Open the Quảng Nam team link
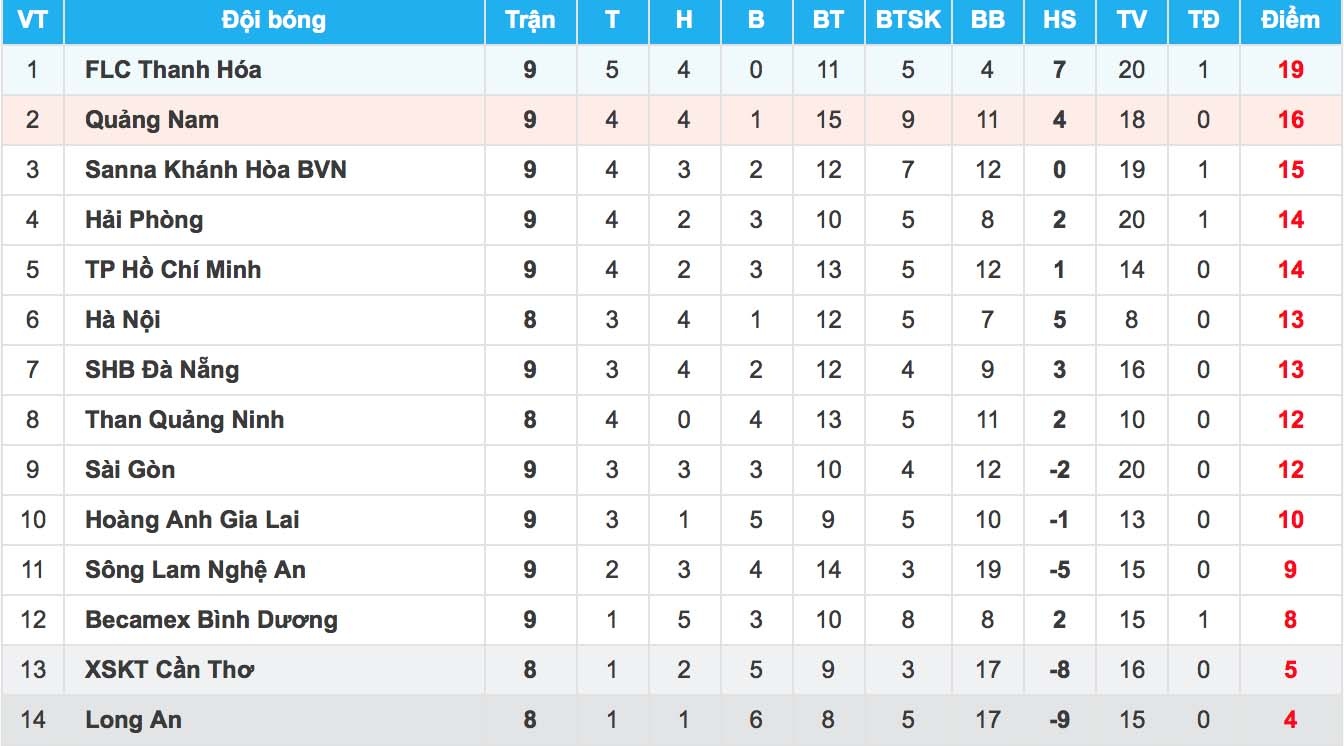Viewport: 1344px width, 746px height. (x=151, y=120)
